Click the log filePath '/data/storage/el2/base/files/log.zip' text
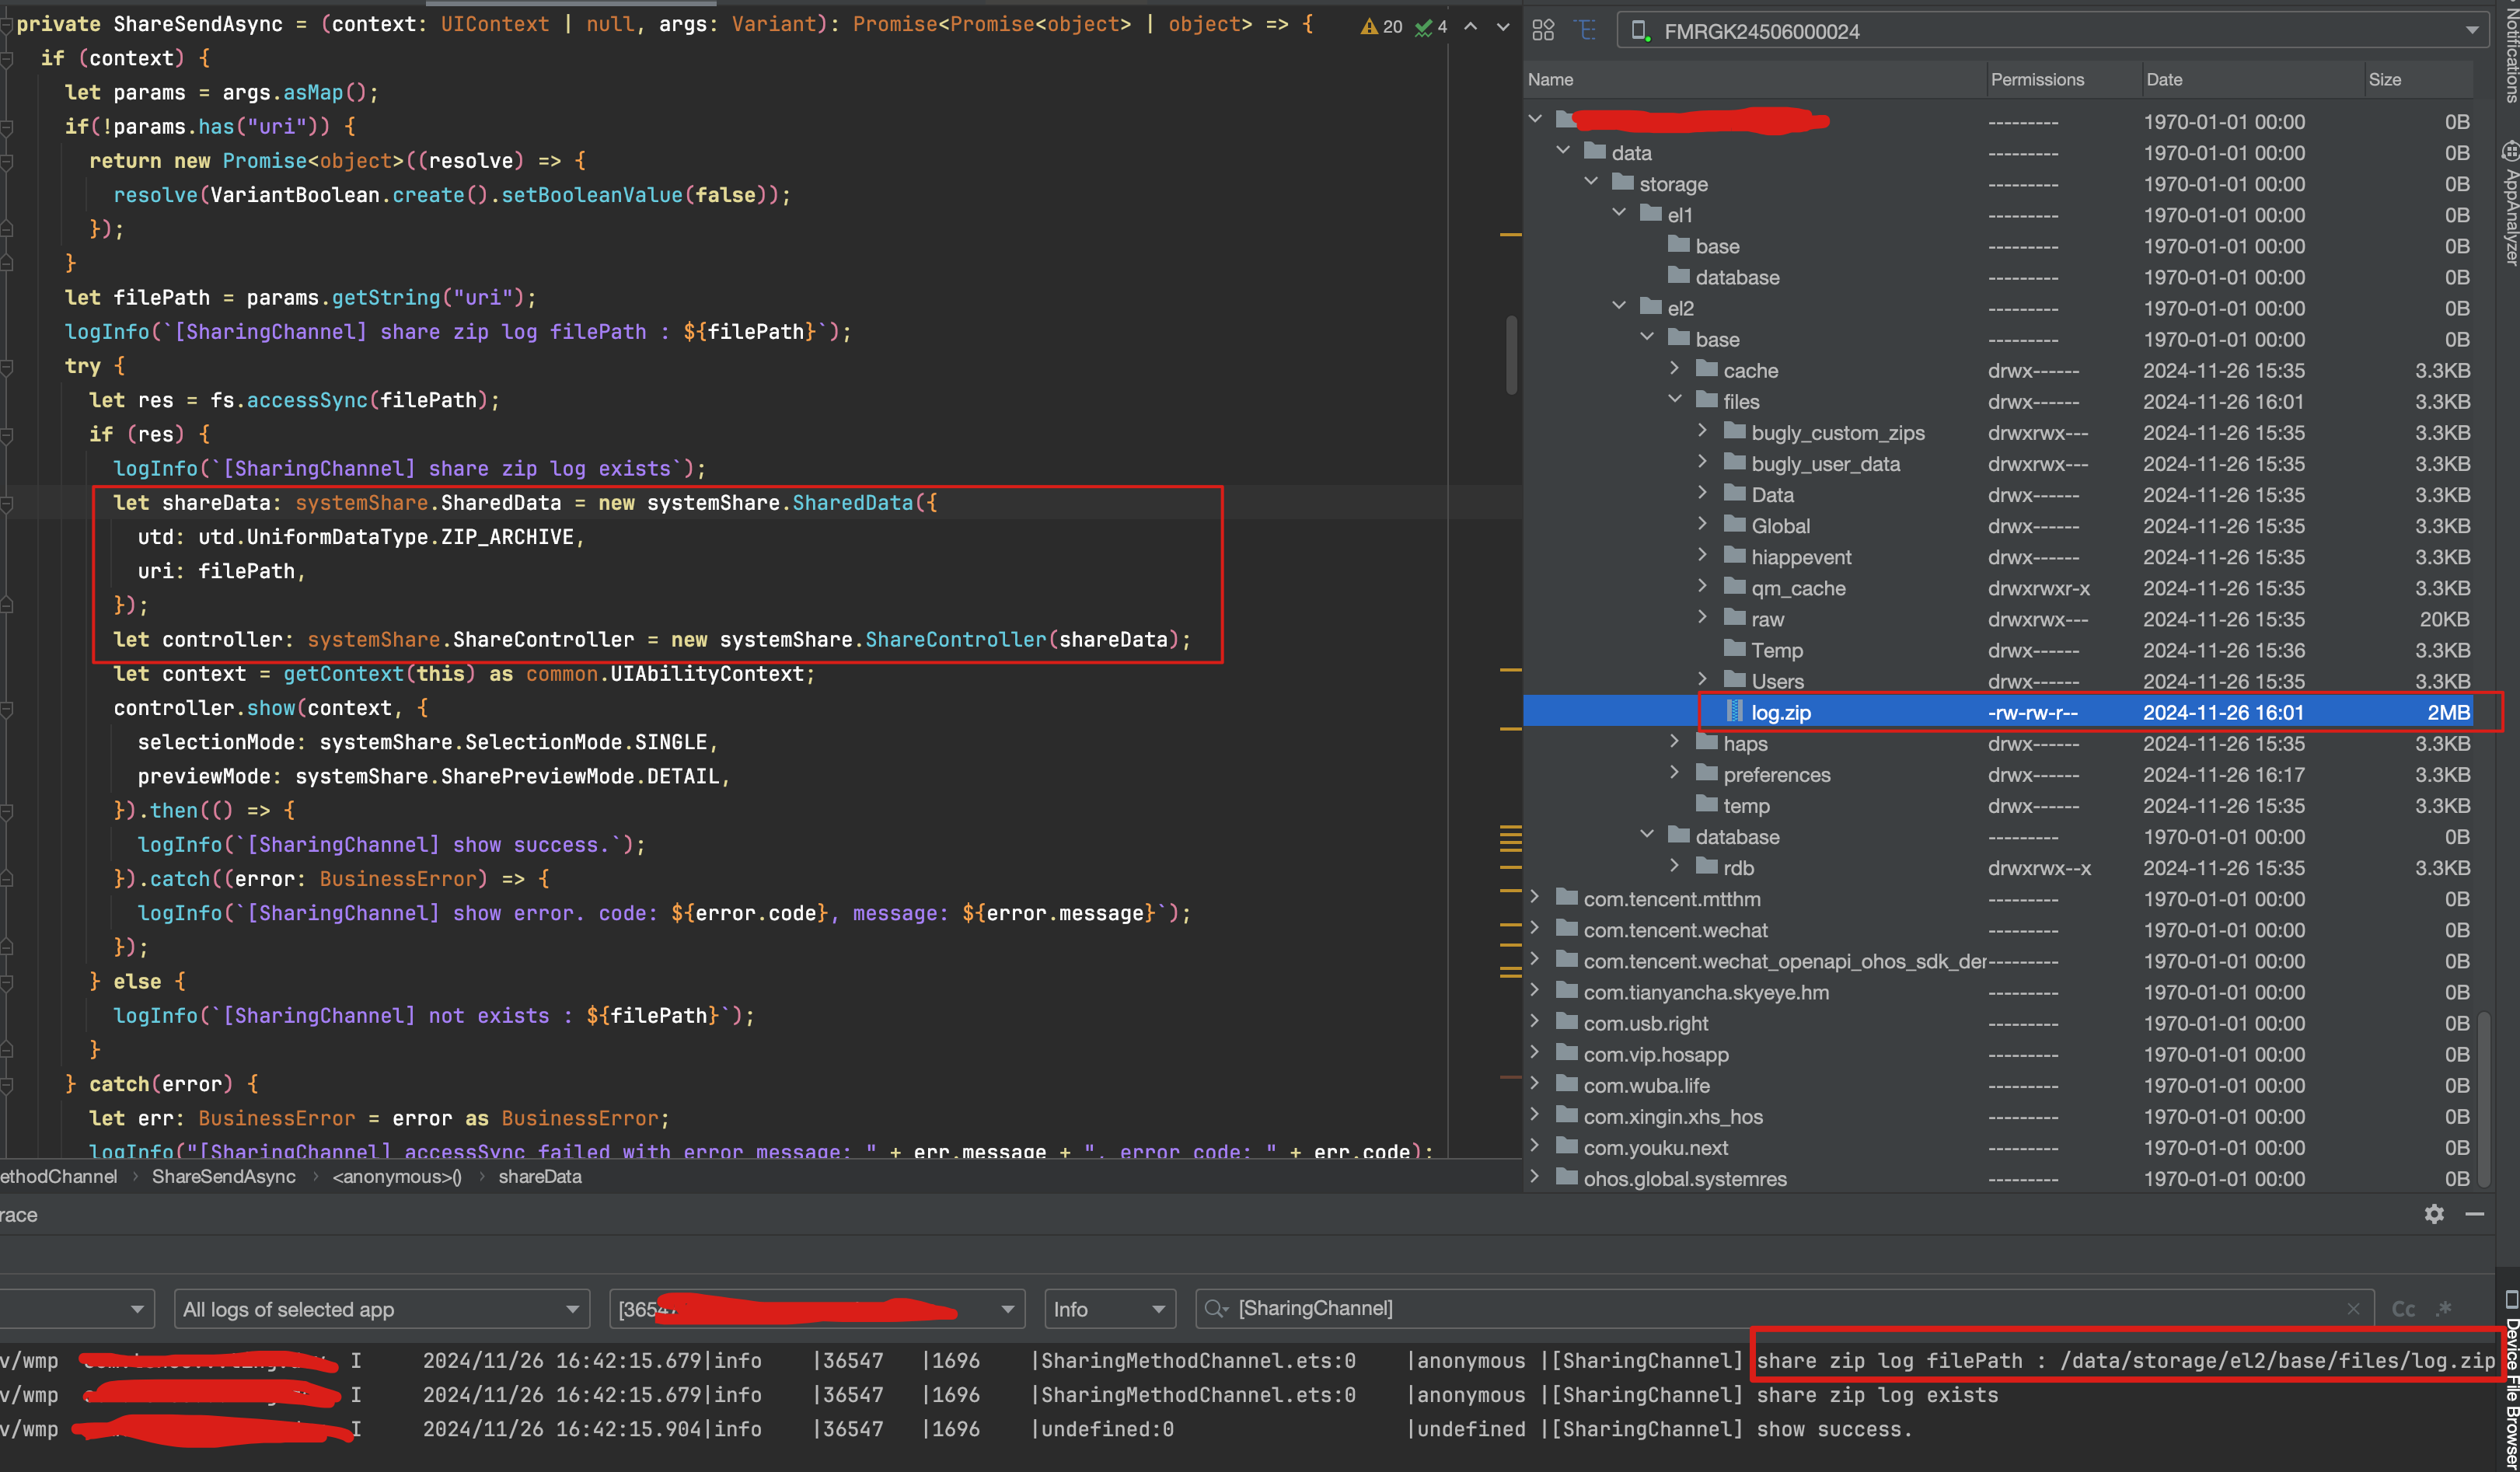Viewport: 2520px width, 1472px height. coord(2277,1360)
